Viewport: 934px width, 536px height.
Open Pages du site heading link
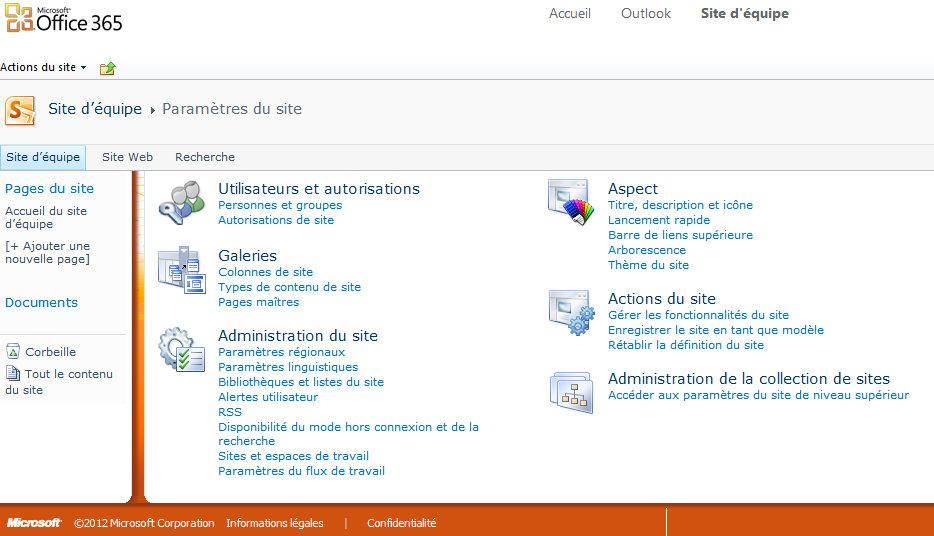pos(49,189)
